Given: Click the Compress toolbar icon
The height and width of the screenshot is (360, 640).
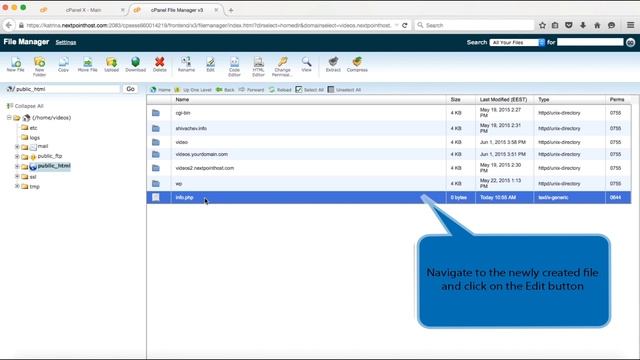Looking at the screenshot, I should tap(357, 64).
